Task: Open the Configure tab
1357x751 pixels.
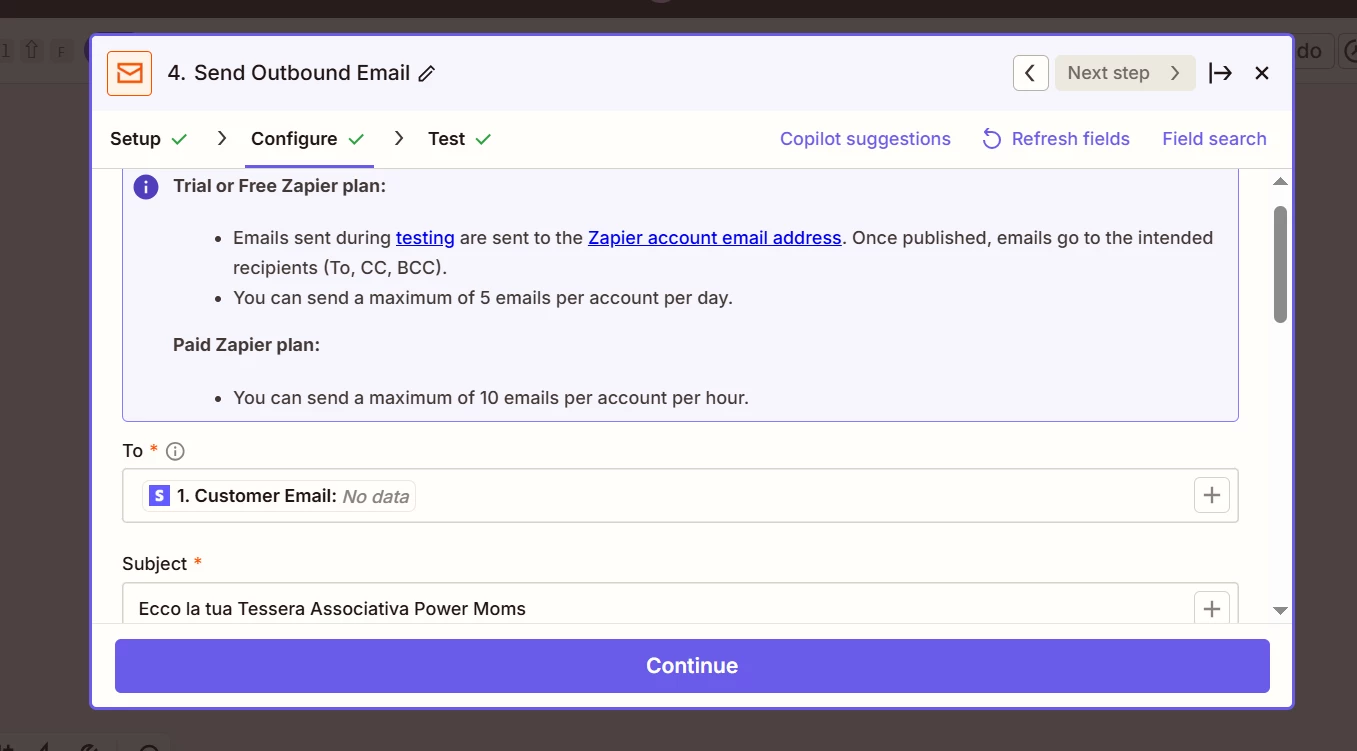Action: tap(308, 139)
